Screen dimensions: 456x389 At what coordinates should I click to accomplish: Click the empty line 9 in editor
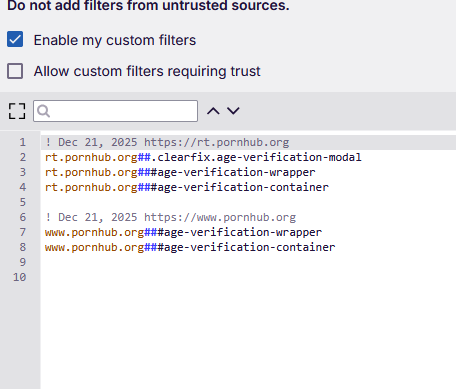point(248,262)
